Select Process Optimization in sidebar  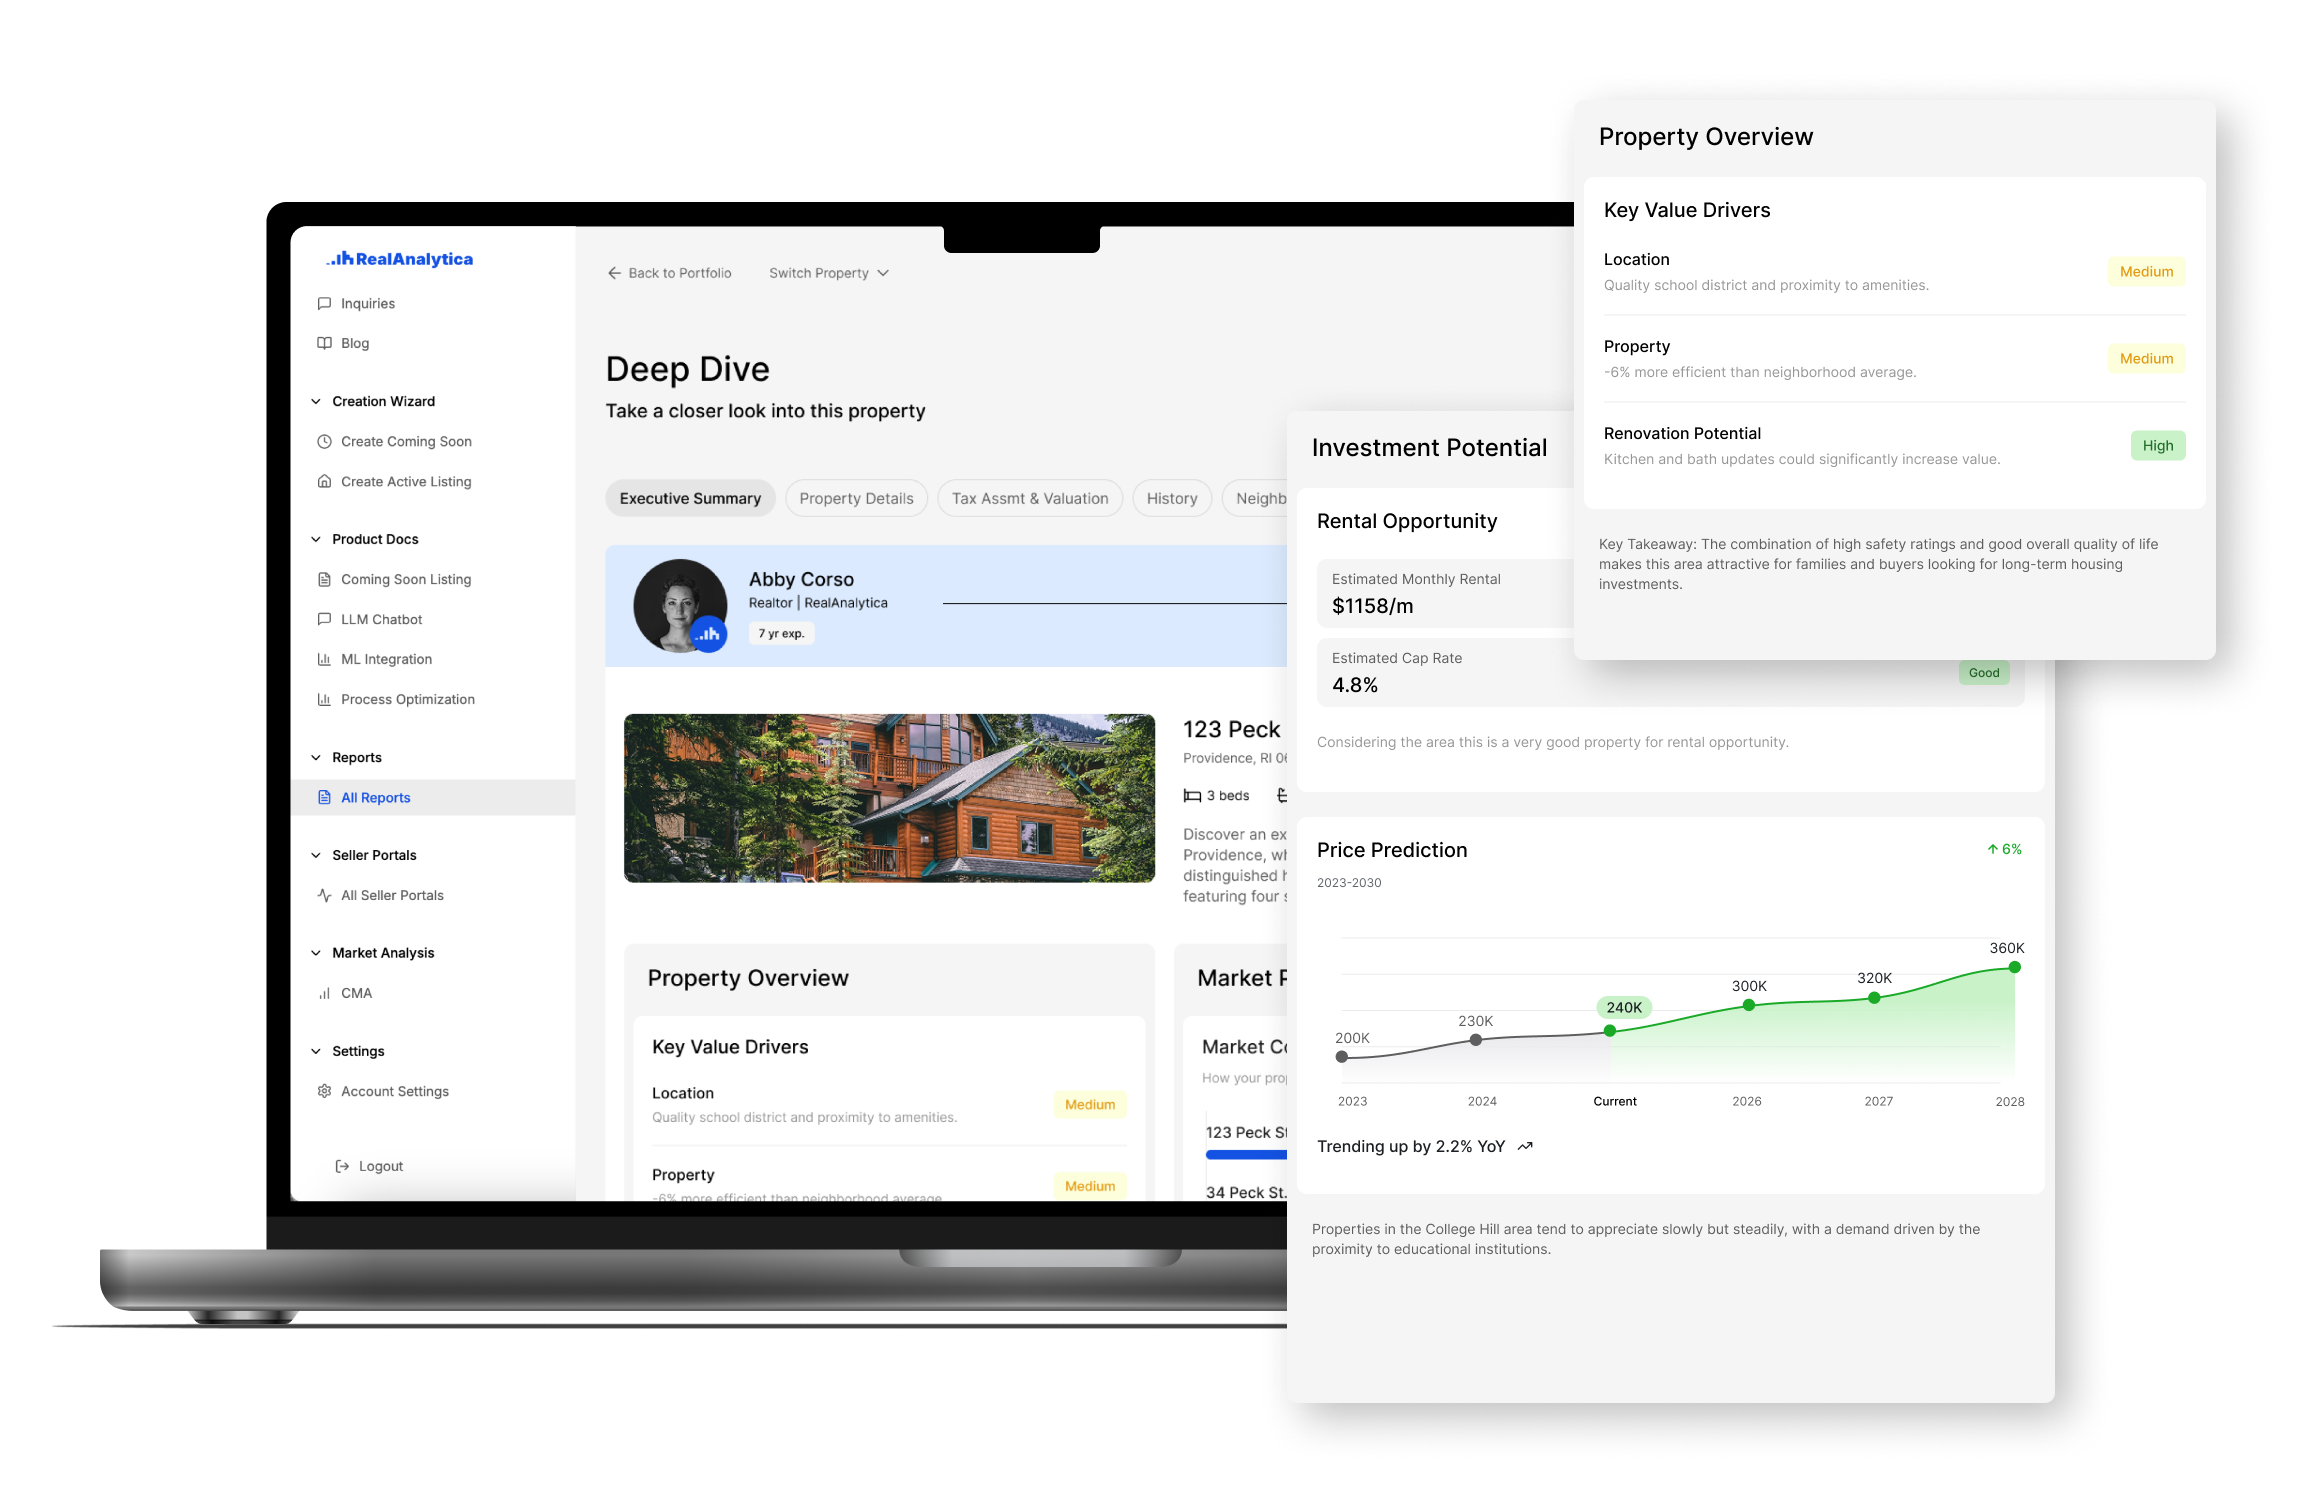(407, 699)
